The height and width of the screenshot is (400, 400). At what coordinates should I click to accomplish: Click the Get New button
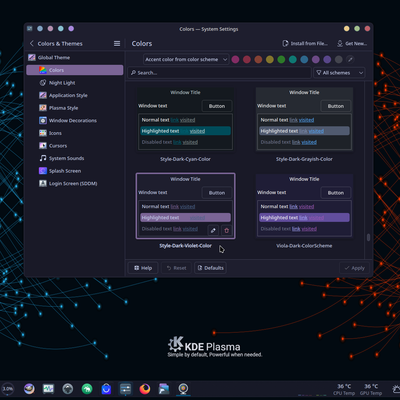pyautogui.click(x=352, y=44)
